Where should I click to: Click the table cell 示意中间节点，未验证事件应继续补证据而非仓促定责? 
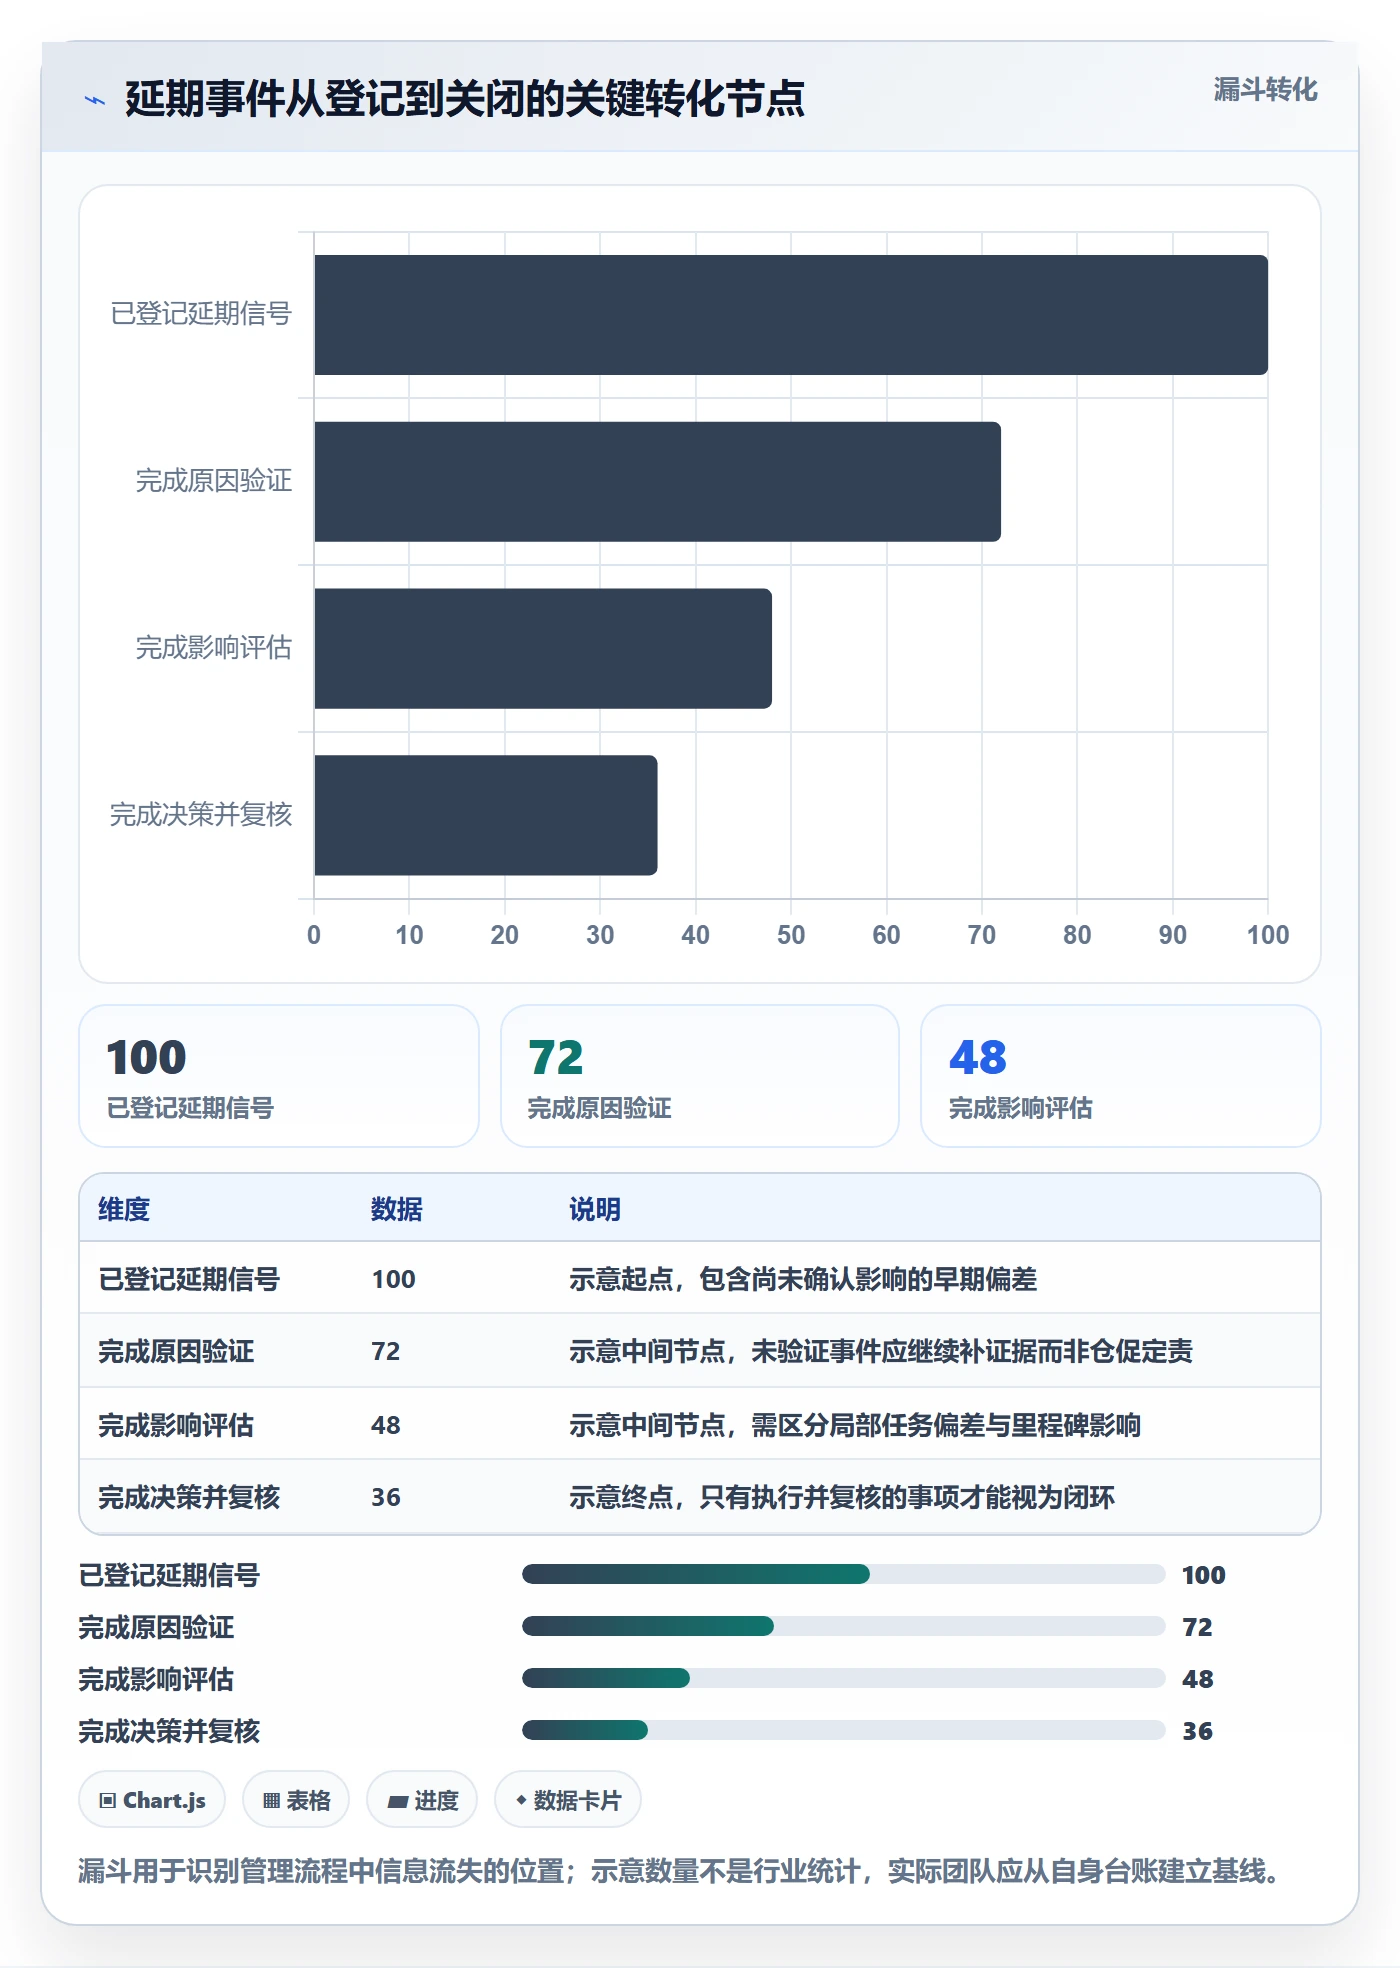tap(881, 1351)
